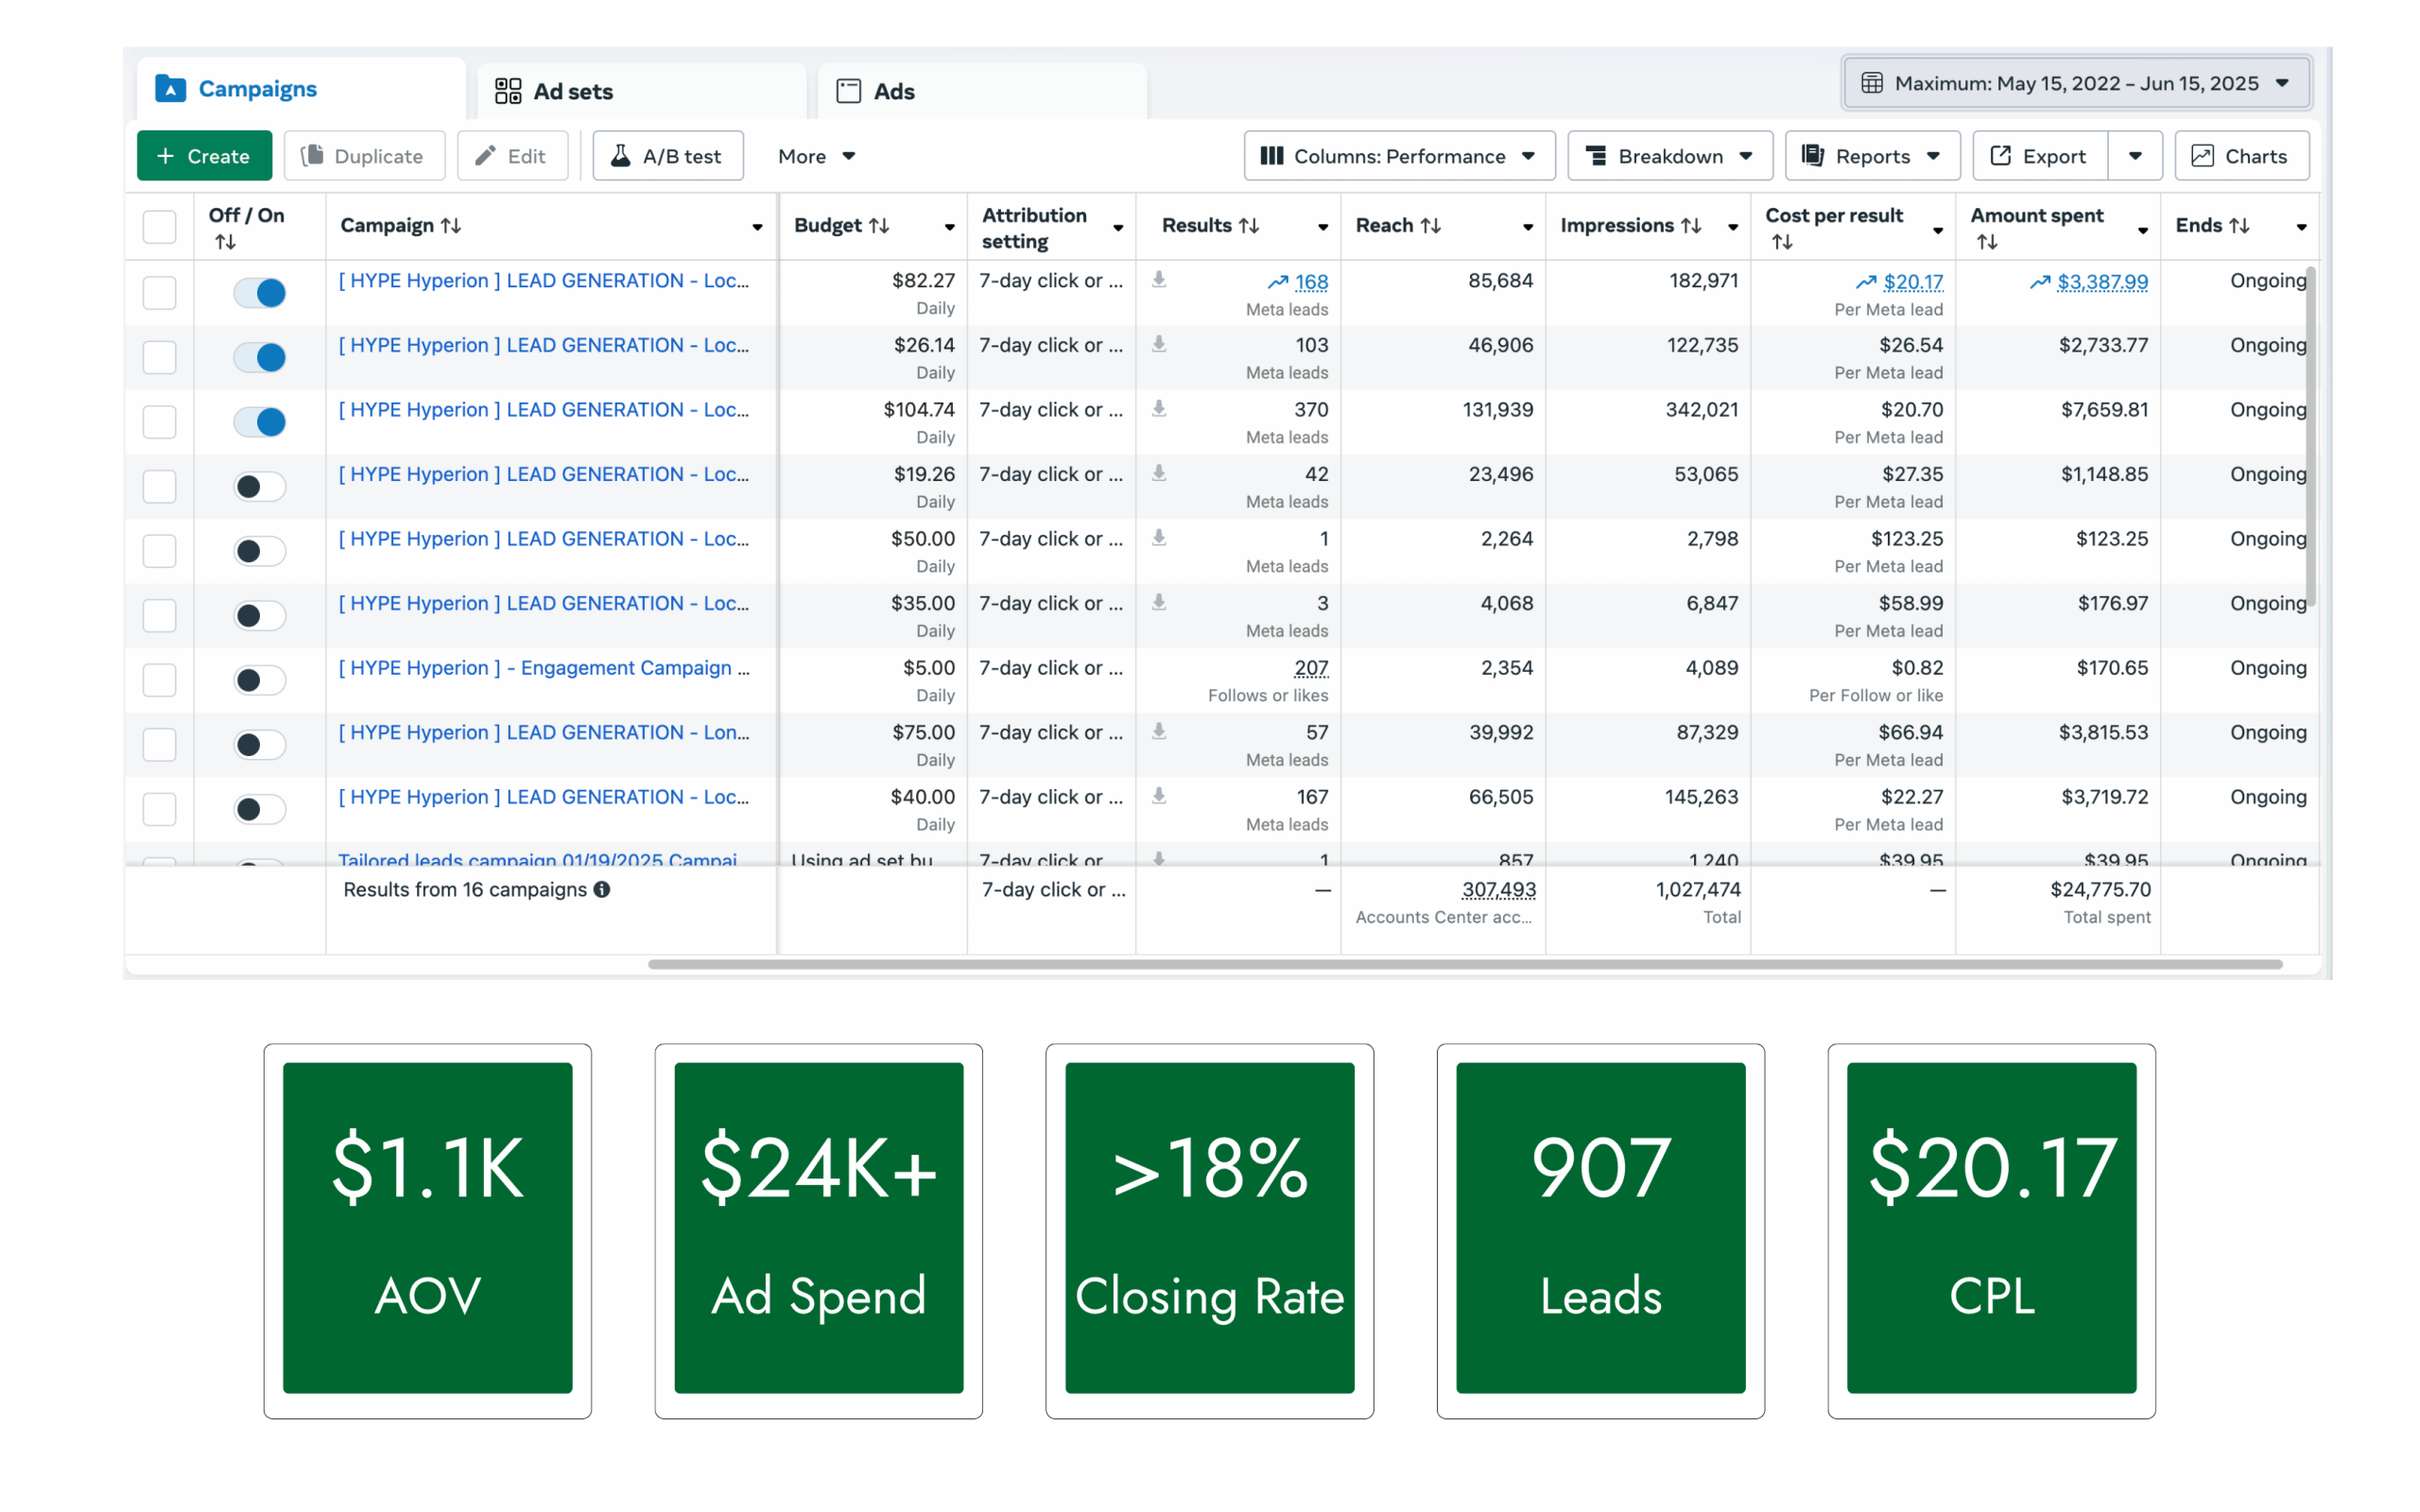Image resolution: width=2420 pixels, height=1512 pixels.
Task: Turn off the campaign with $82.27 daily budget
Action: point(260,293)
